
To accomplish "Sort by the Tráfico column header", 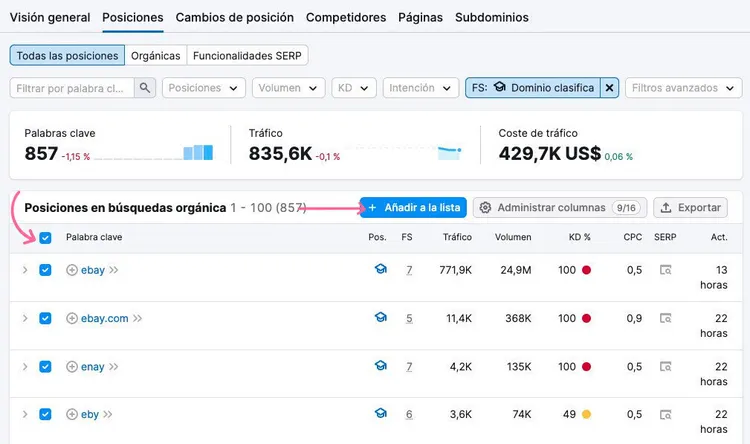I will (x=457, y=237).
